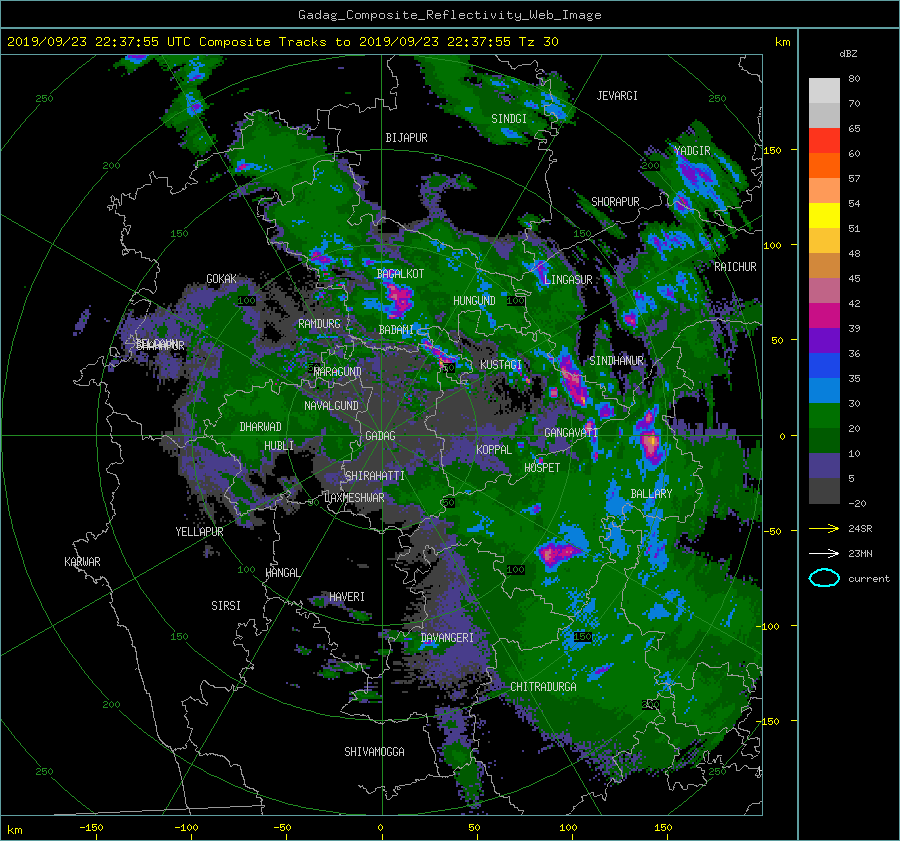Click the GOKAK city label
This screenshot has height=841, width=900.
[x=221, y=279]
